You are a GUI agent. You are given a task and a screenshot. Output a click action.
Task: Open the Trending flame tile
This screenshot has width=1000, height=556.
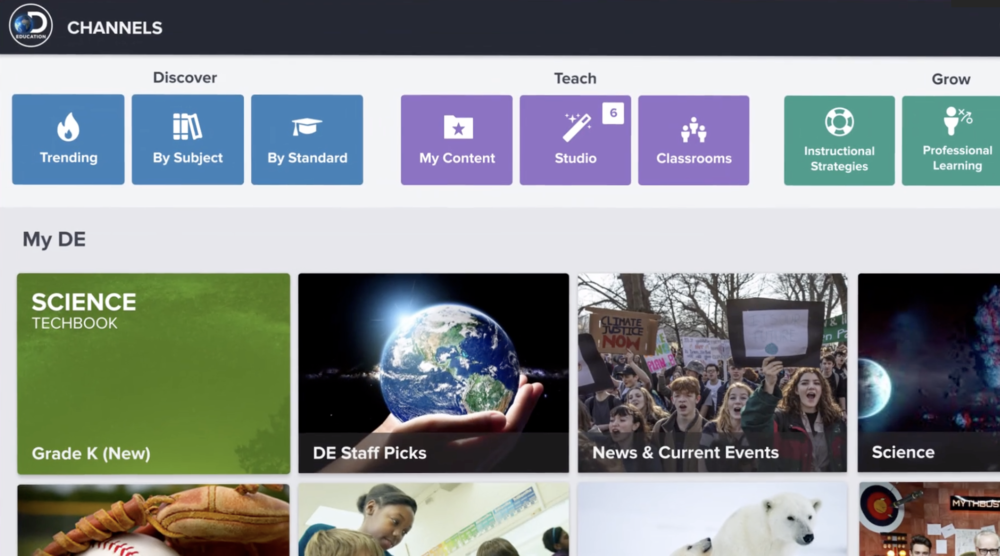coord(68,140)
